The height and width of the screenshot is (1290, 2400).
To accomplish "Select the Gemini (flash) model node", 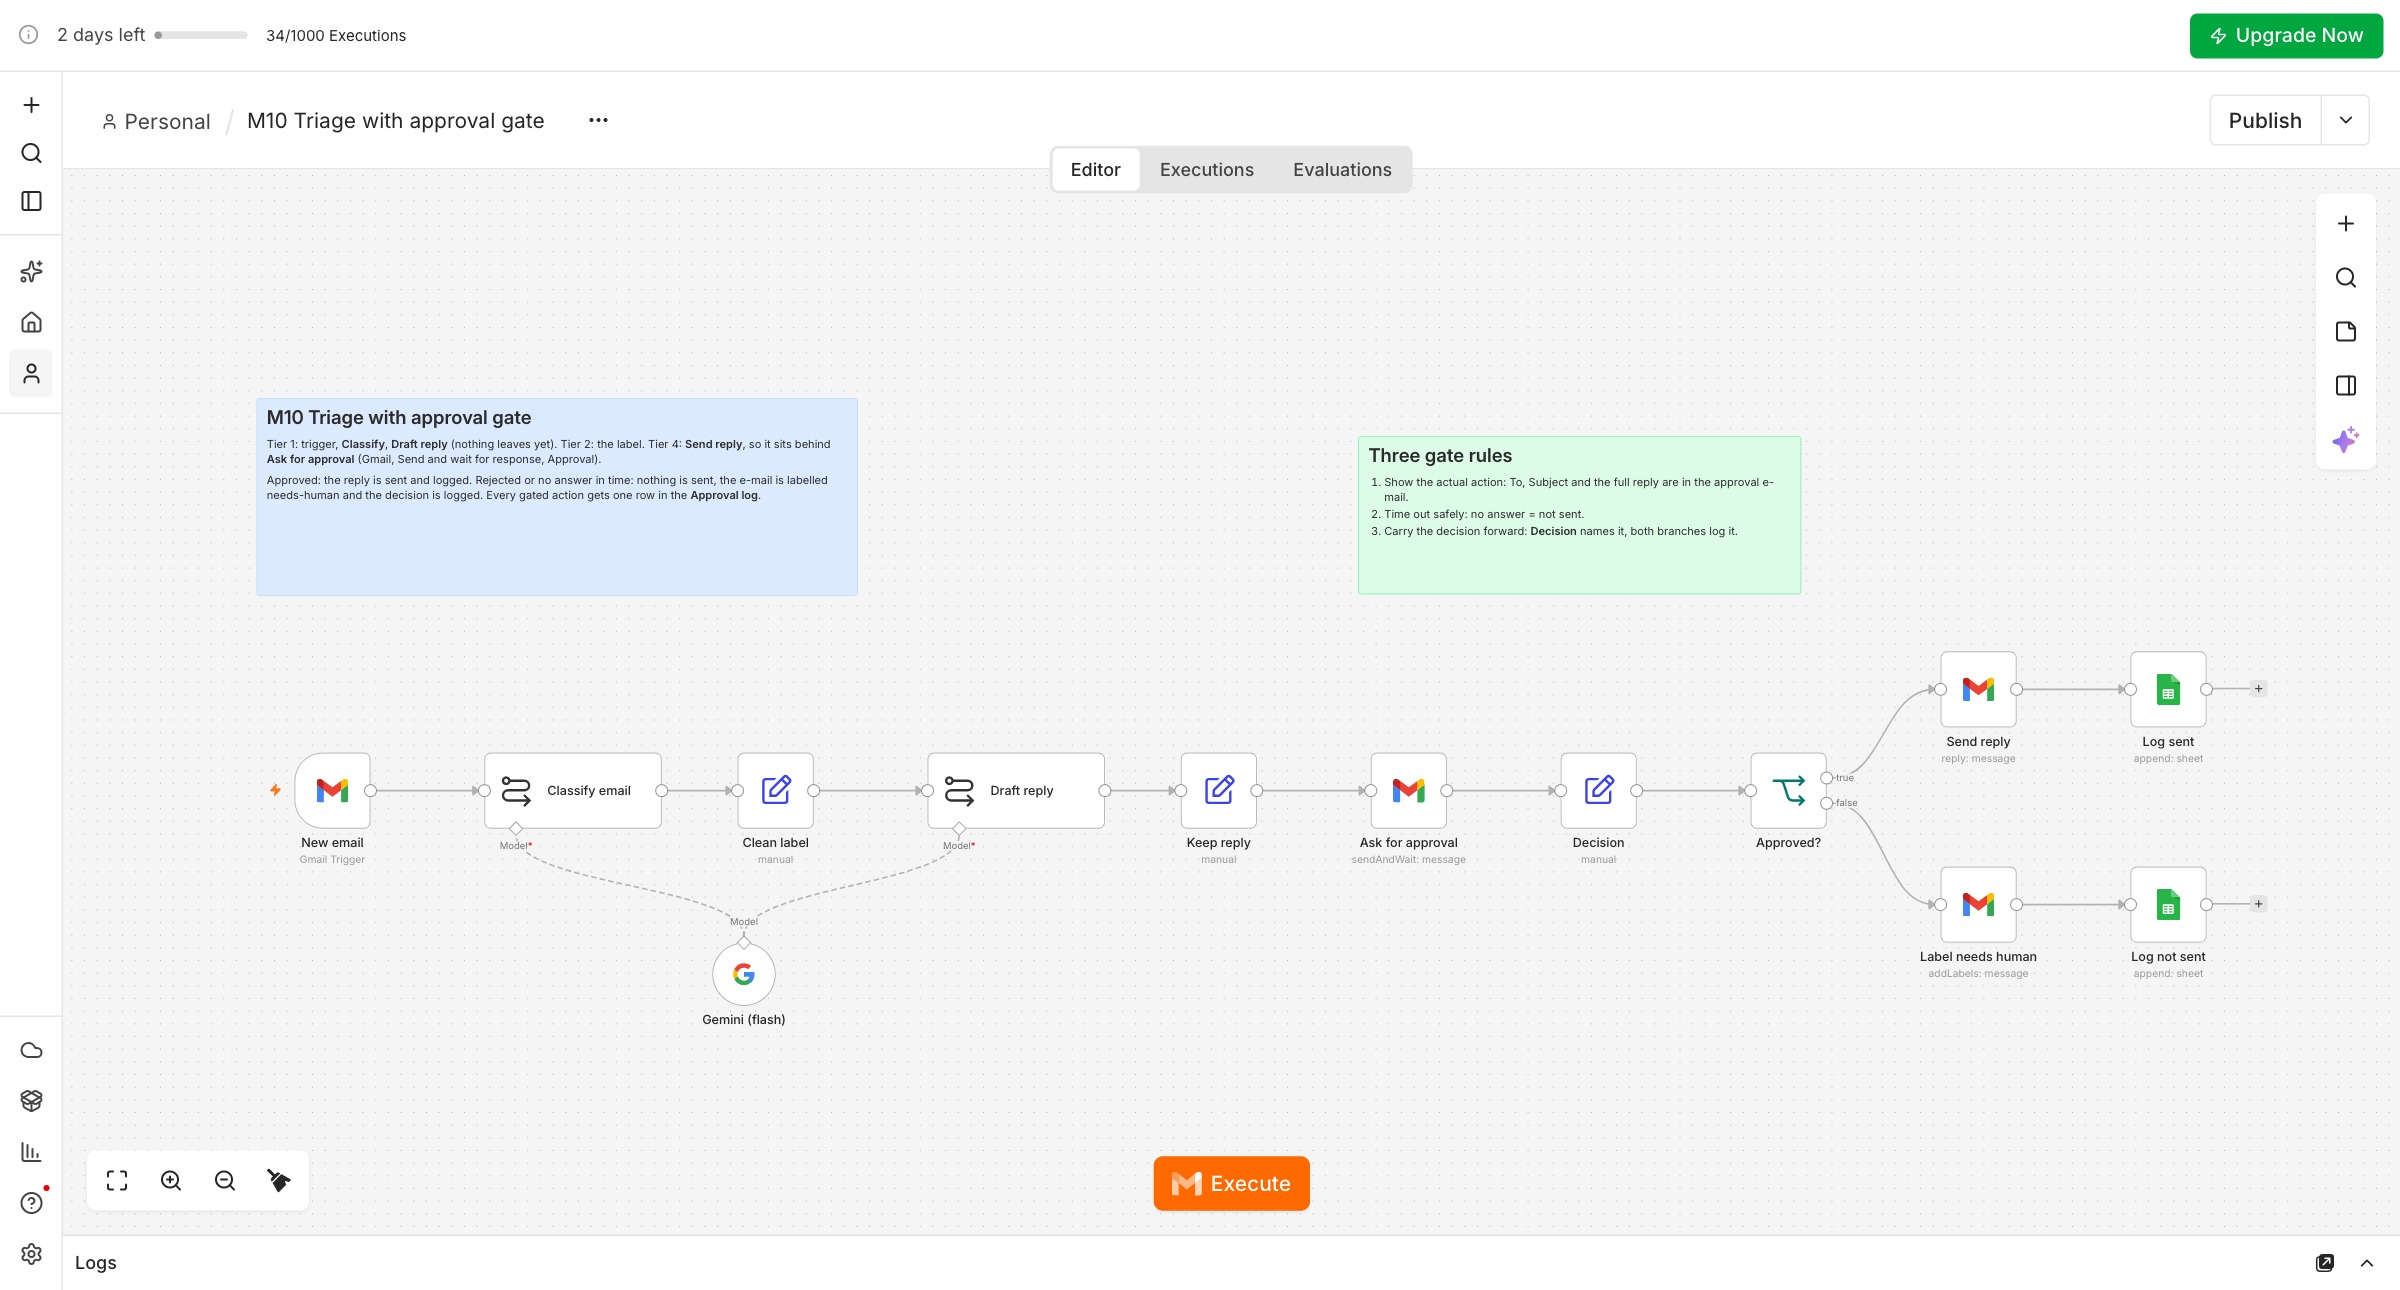I will tap(744, 974).
